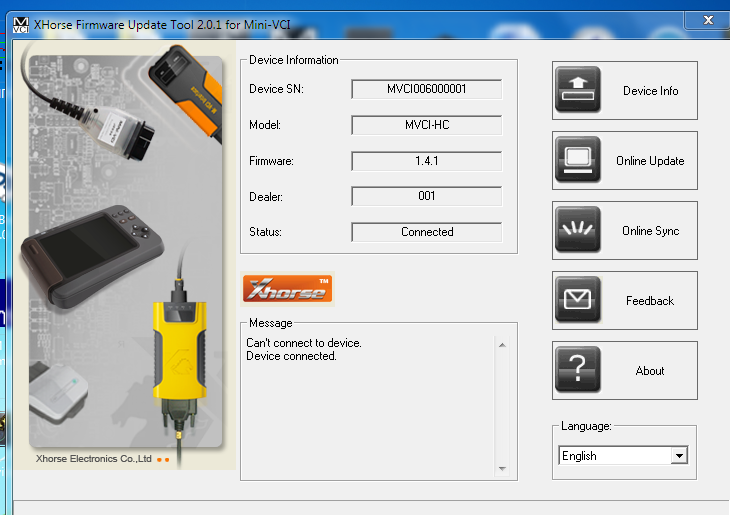Click the gray handheld scanner image
Image resolution: width=730 pixels, height=515 pixels.
[x=92, y=256]
